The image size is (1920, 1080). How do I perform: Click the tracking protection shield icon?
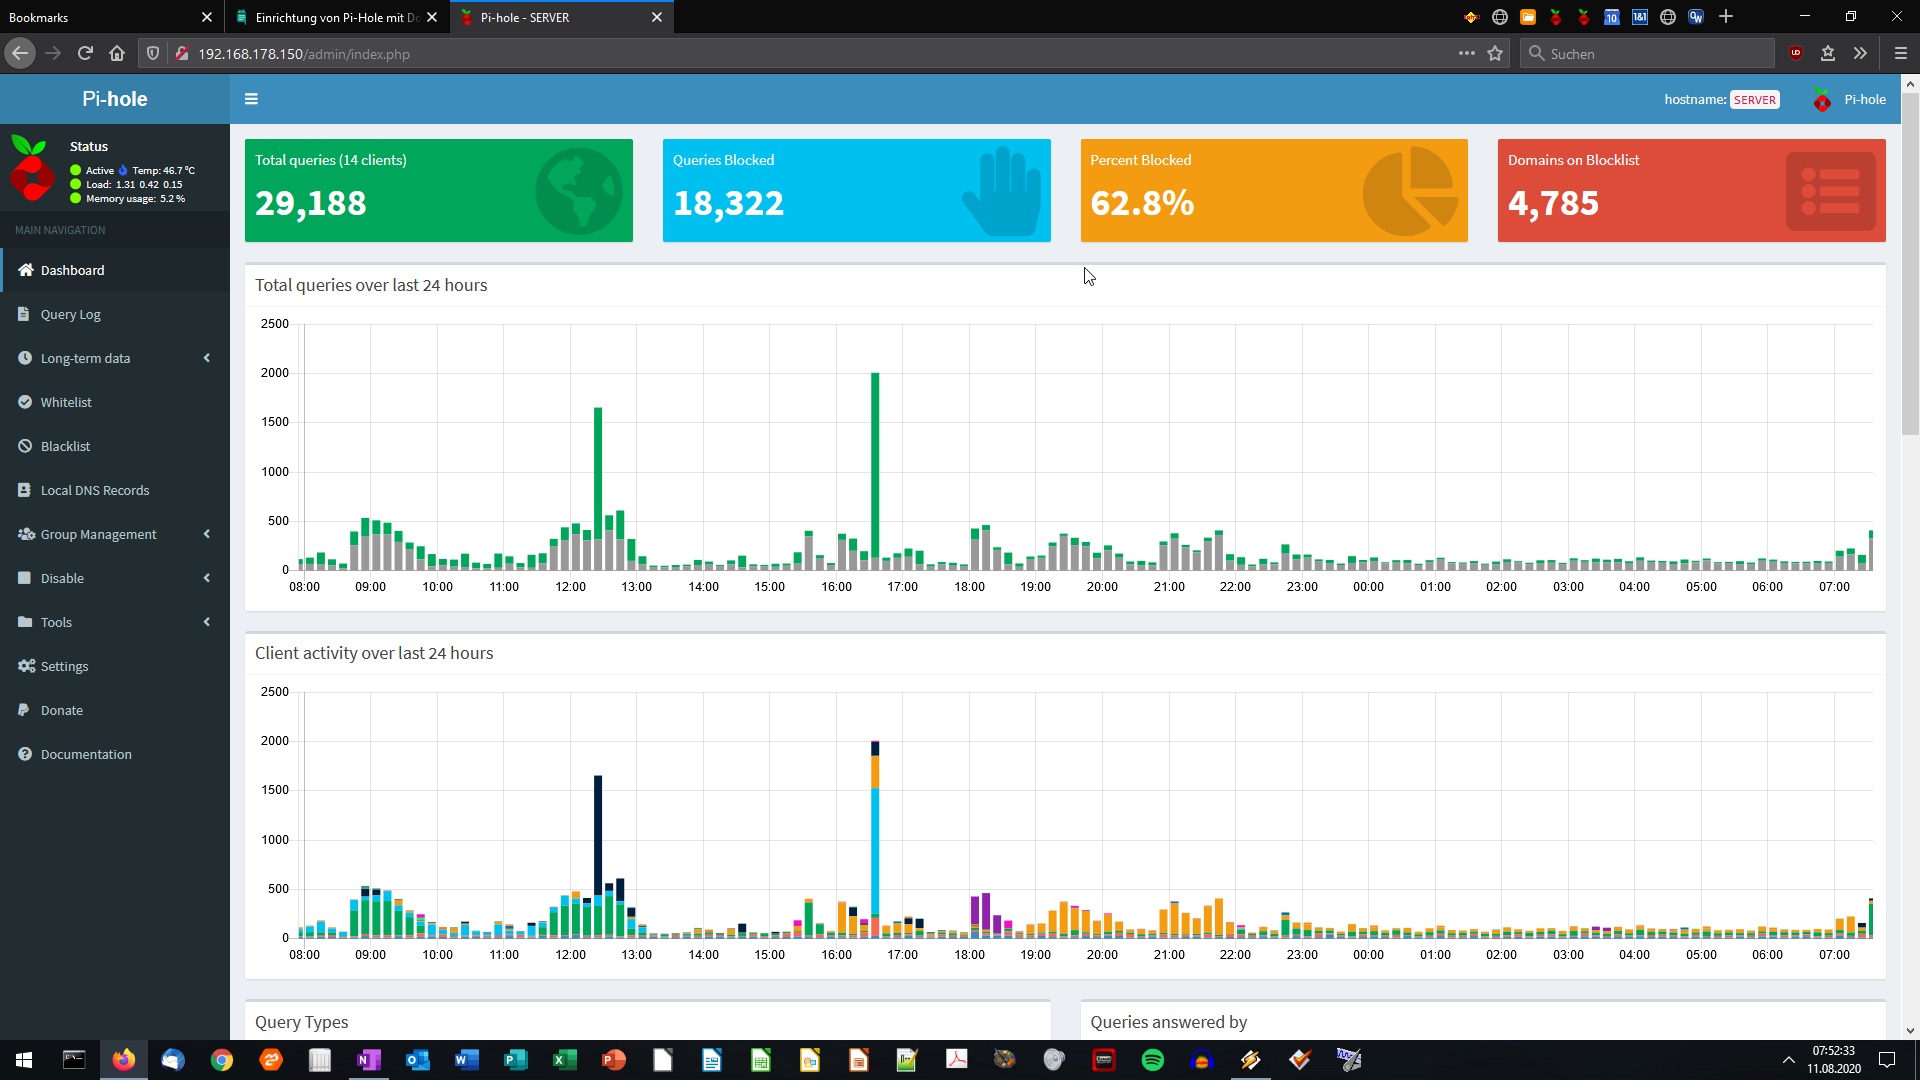(x=153, y=54)
